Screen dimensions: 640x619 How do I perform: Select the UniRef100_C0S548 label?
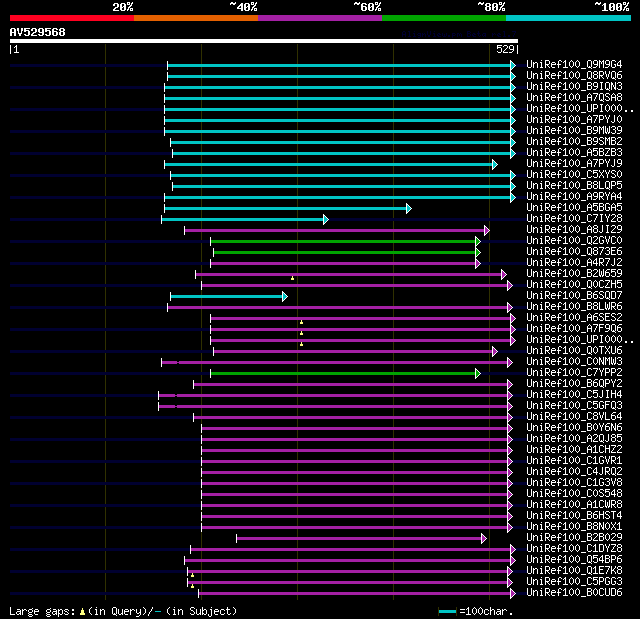point(574,494)
